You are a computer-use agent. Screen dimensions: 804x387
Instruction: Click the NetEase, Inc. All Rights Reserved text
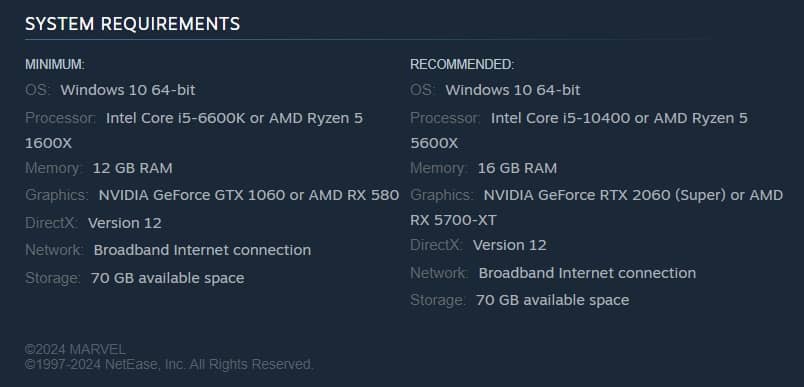click(209, 365)
